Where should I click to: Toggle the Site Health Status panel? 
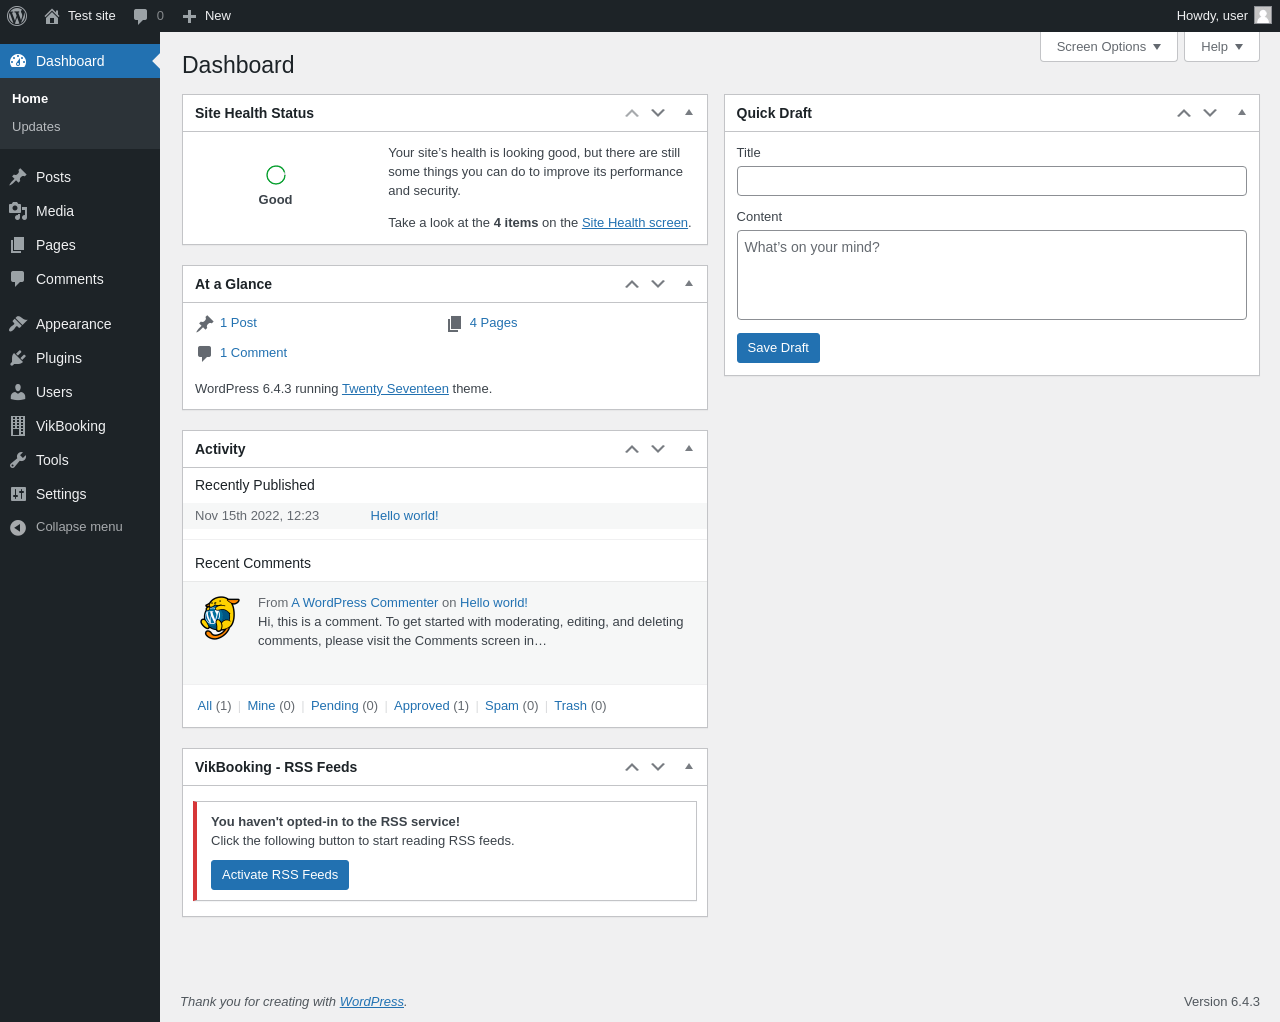click(689, 113)
